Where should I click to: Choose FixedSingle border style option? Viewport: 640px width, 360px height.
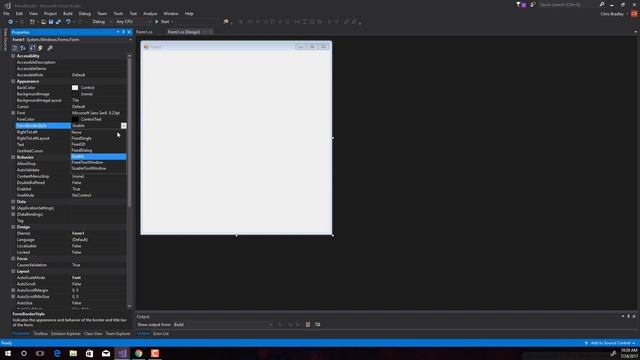pyautogui.click(x=98, y=138)
